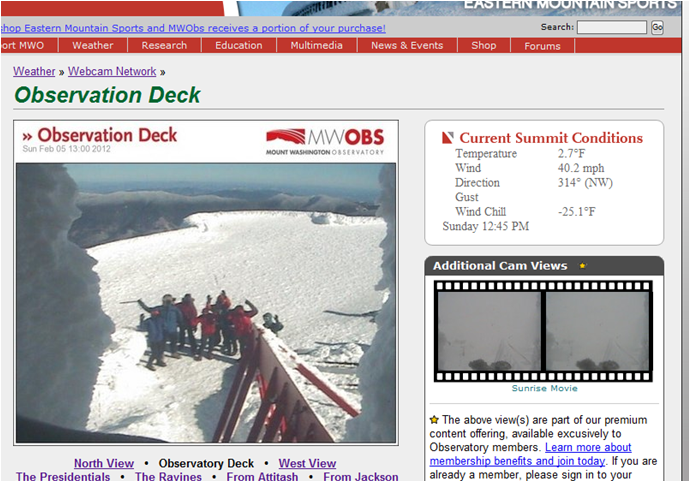The height and width of the screenshot is (482, 690).
Task: Open the Shop menu item
Action: click(x=484, y=45)
